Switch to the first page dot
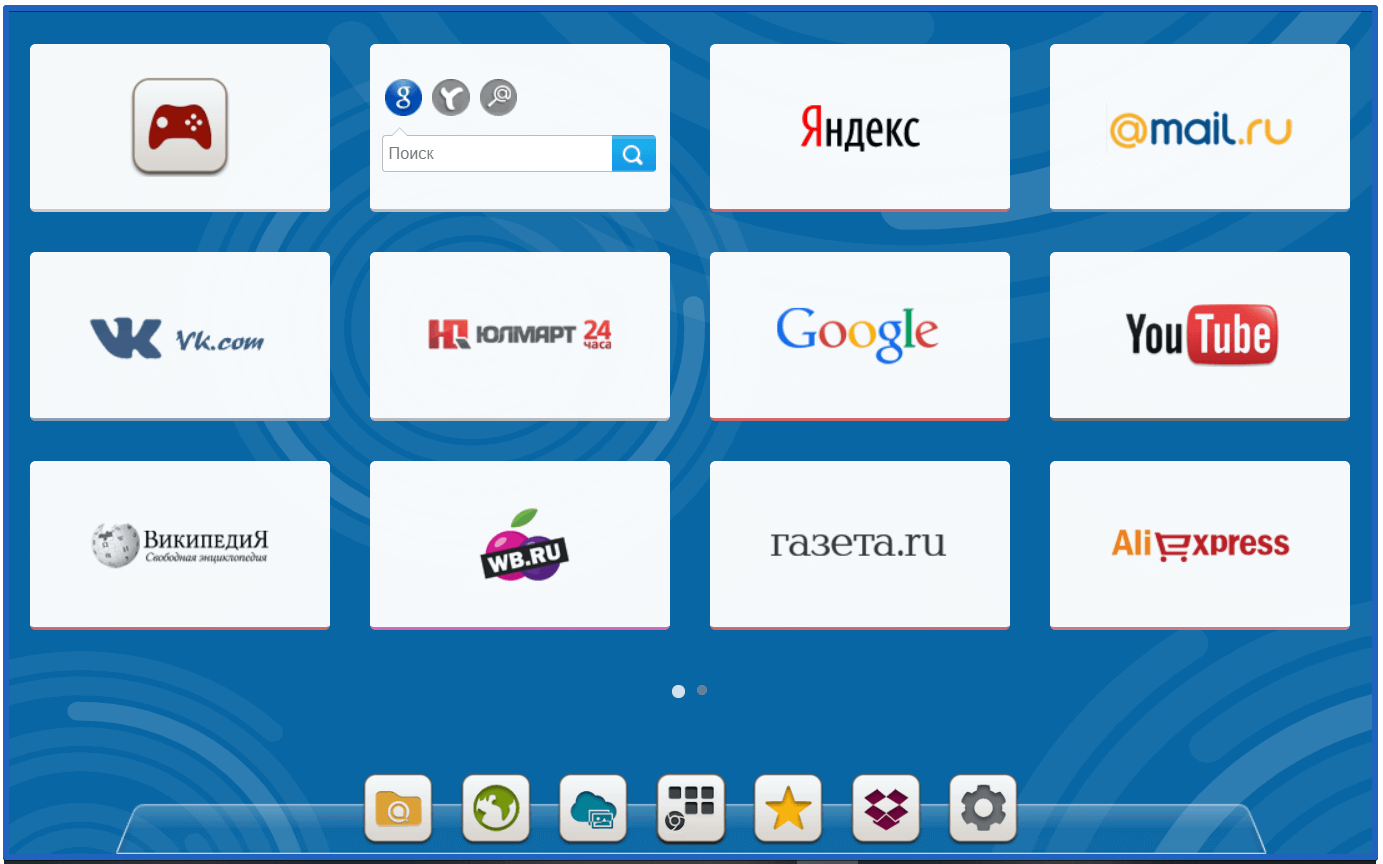The height and width of the screenshot is (864, 1383). pos(678,691)
